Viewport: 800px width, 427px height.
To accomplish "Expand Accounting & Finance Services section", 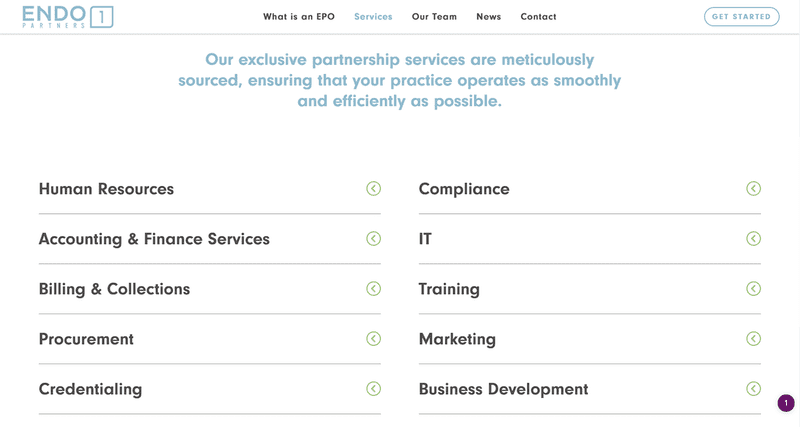I will tap(210, 239).
